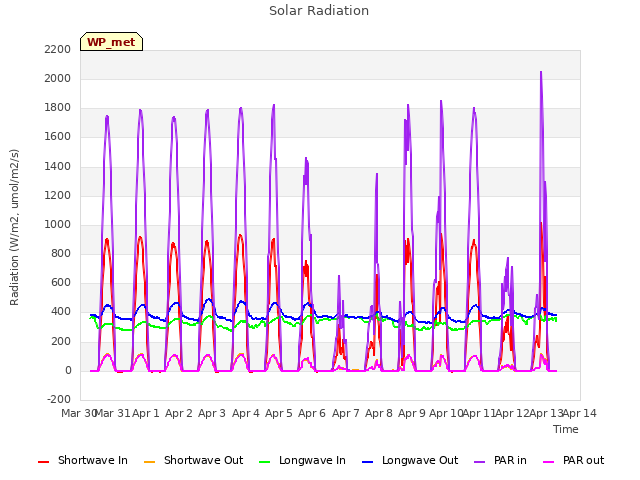Click the 1800 y-axis tick label
The height and width of the screenshot is (480, 640).
[x=58, y=108]
